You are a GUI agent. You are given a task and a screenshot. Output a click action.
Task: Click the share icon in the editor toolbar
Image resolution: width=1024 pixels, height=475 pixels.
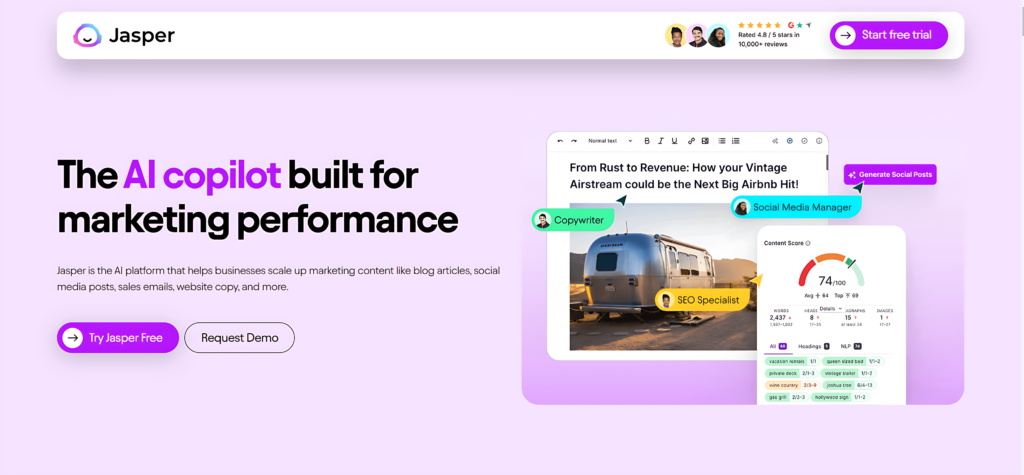pyautogui.click(x=775, y=141)
